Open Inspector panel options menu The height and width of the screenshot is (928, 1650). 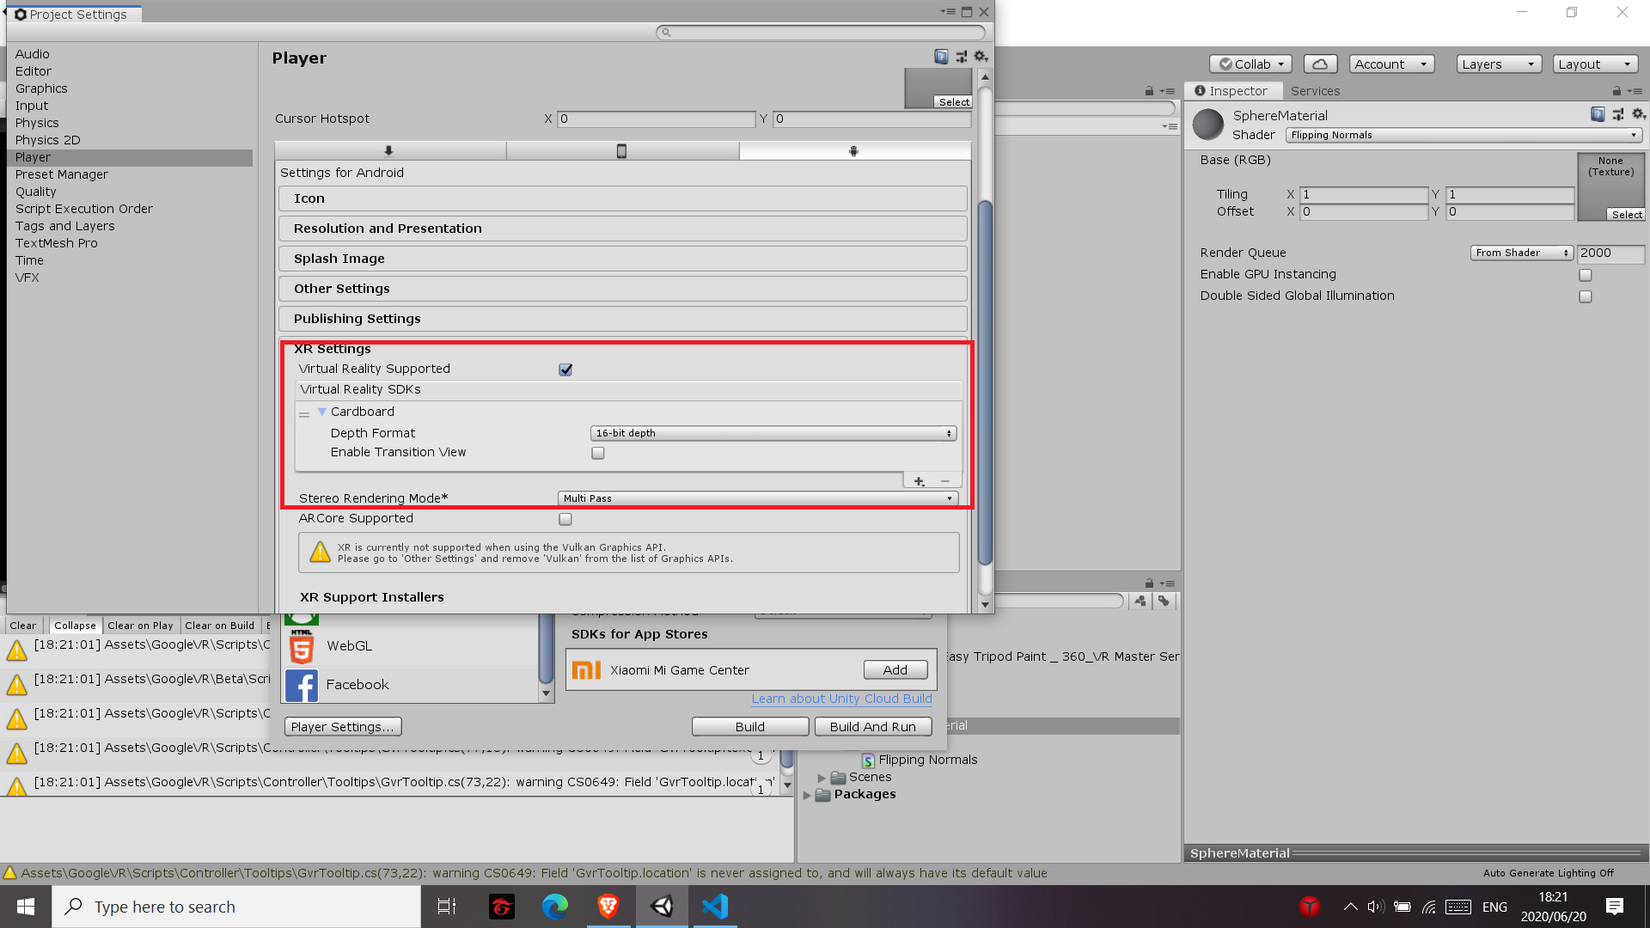point(1636,91)
